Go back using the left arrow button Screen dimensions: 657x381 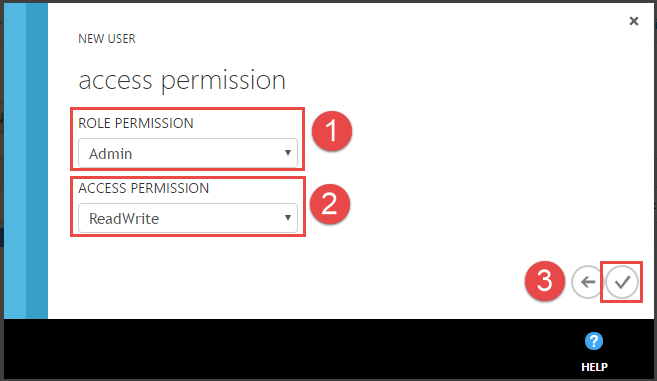(x=587, y=282)
